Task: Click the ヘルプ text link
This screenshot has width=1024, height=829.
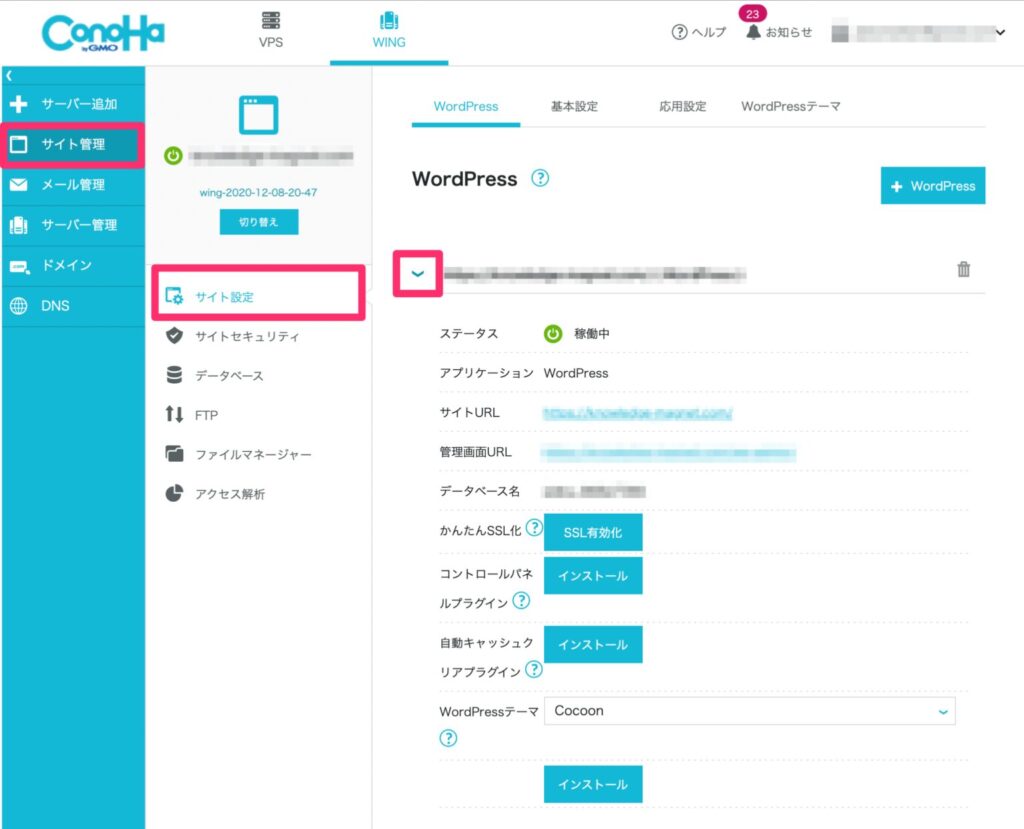Action: 709,32
